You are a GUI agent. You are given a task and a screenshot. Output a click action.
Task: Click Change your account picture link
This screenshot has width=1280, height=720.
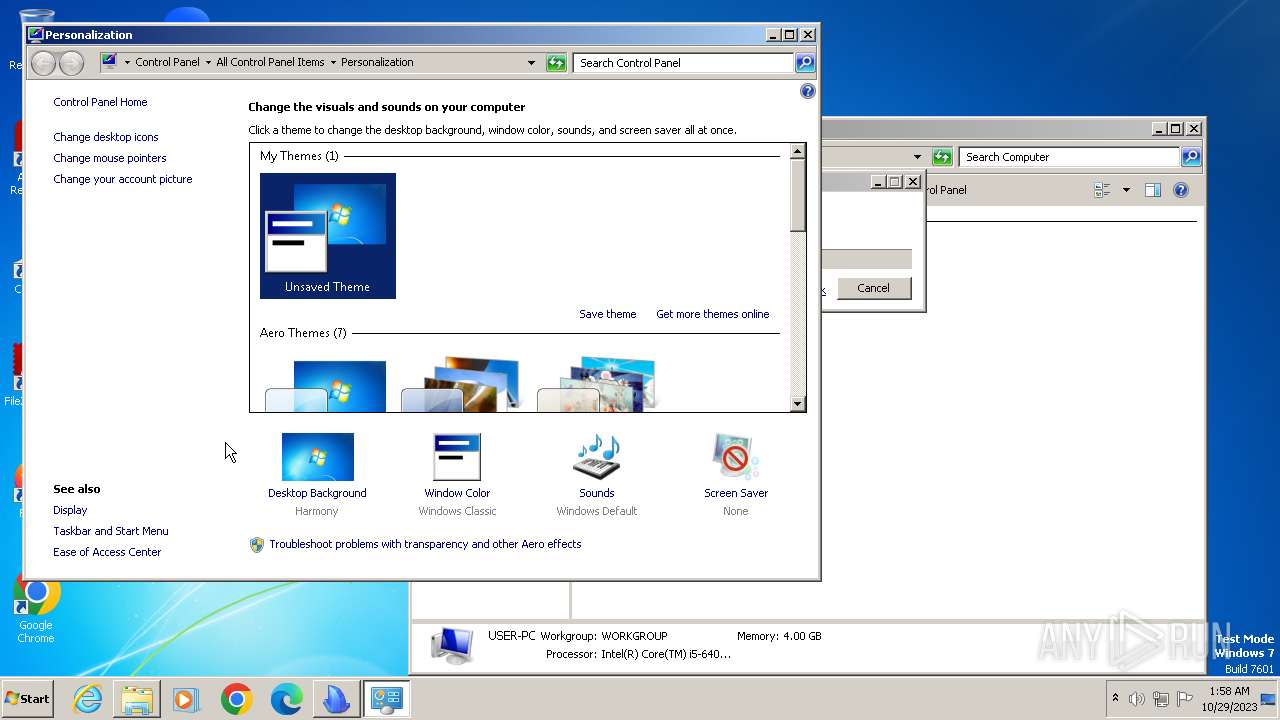(123, 179)
